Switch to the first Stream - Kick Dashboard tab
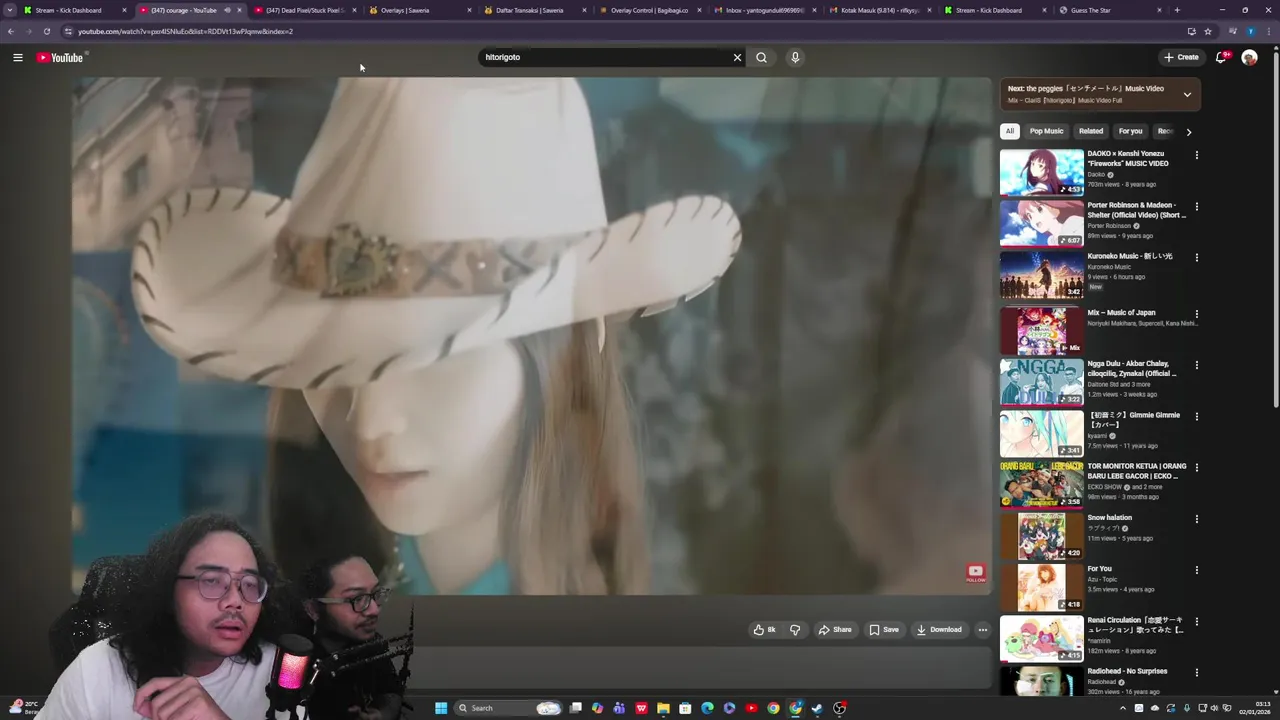The width and height of the screenshot is (1280, 720). coord(76,10)
